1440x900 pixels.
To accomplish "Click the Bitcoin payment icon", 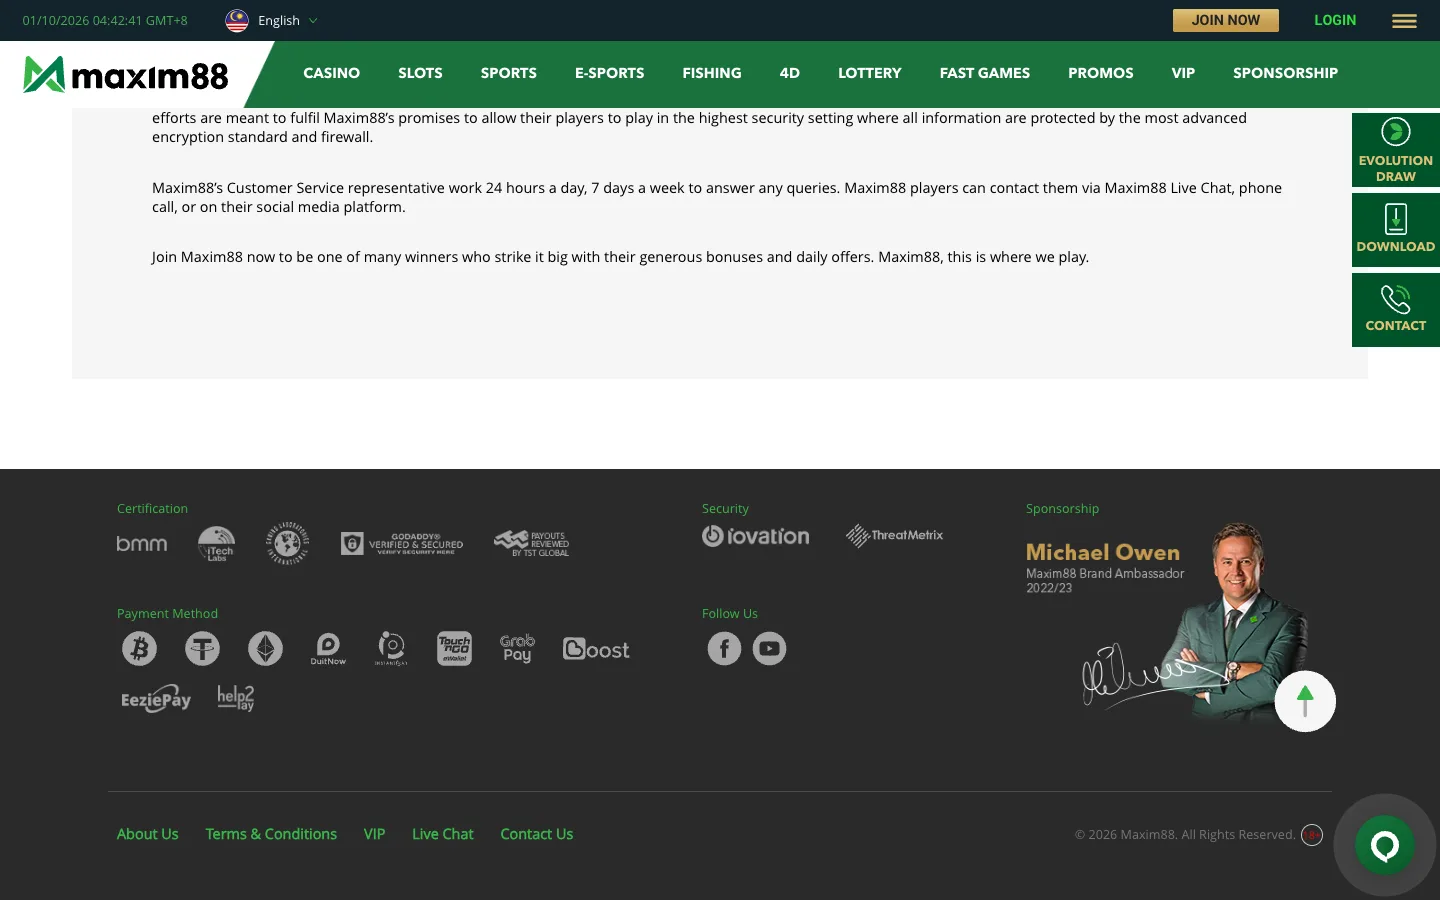I will [140, 649].
